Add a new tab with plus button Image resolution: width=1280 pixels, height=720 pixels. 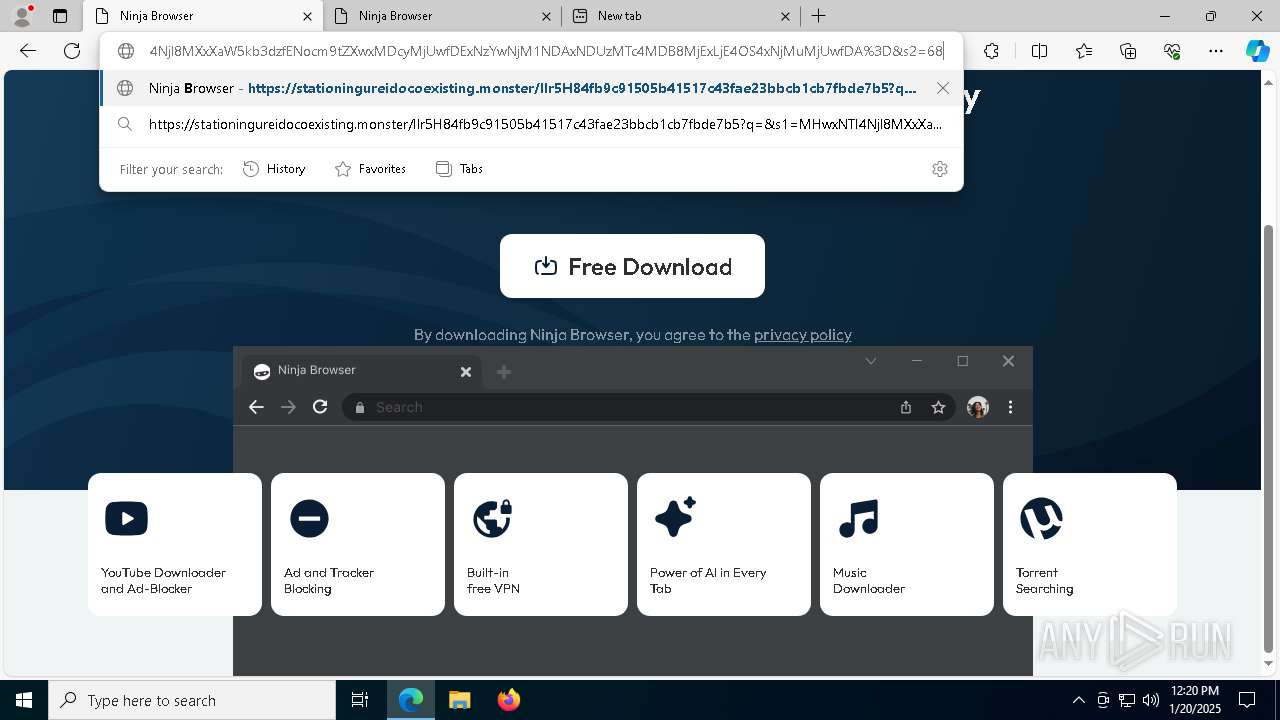click(818, 16)
